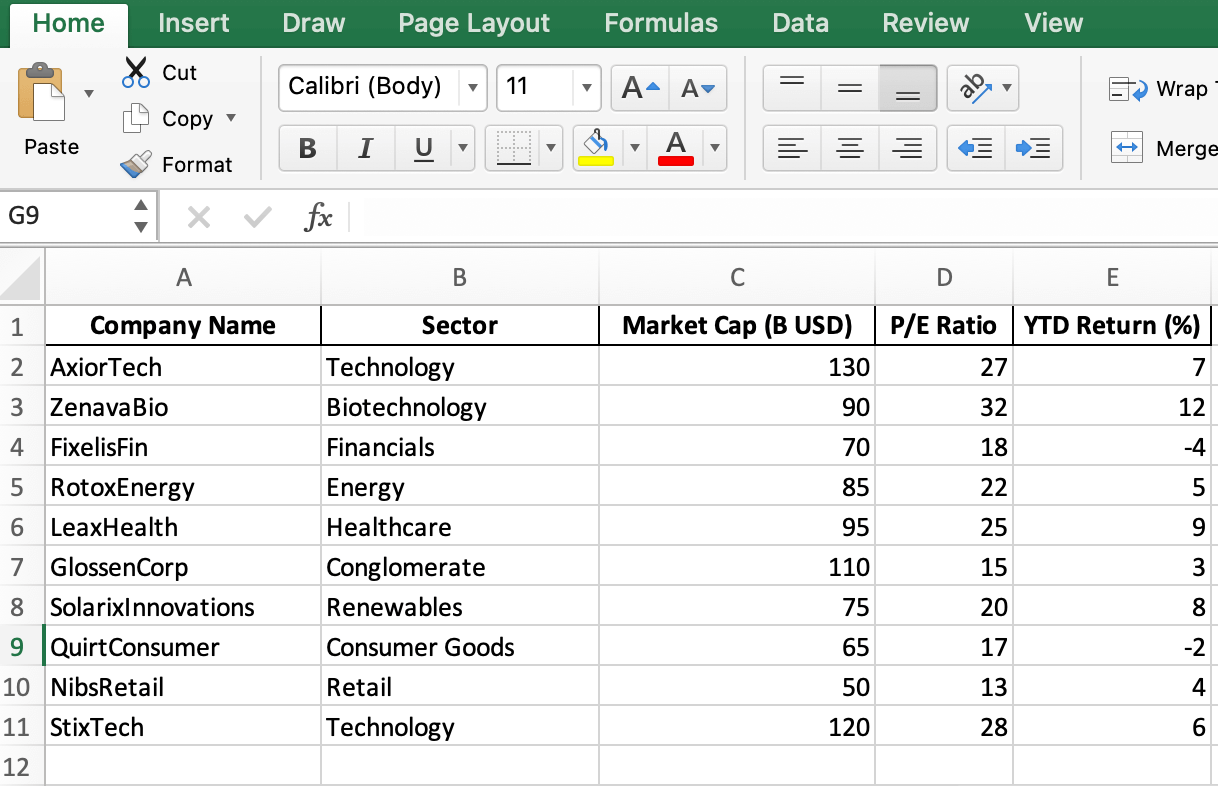Select all cells via corner triangle

point(22,278)
